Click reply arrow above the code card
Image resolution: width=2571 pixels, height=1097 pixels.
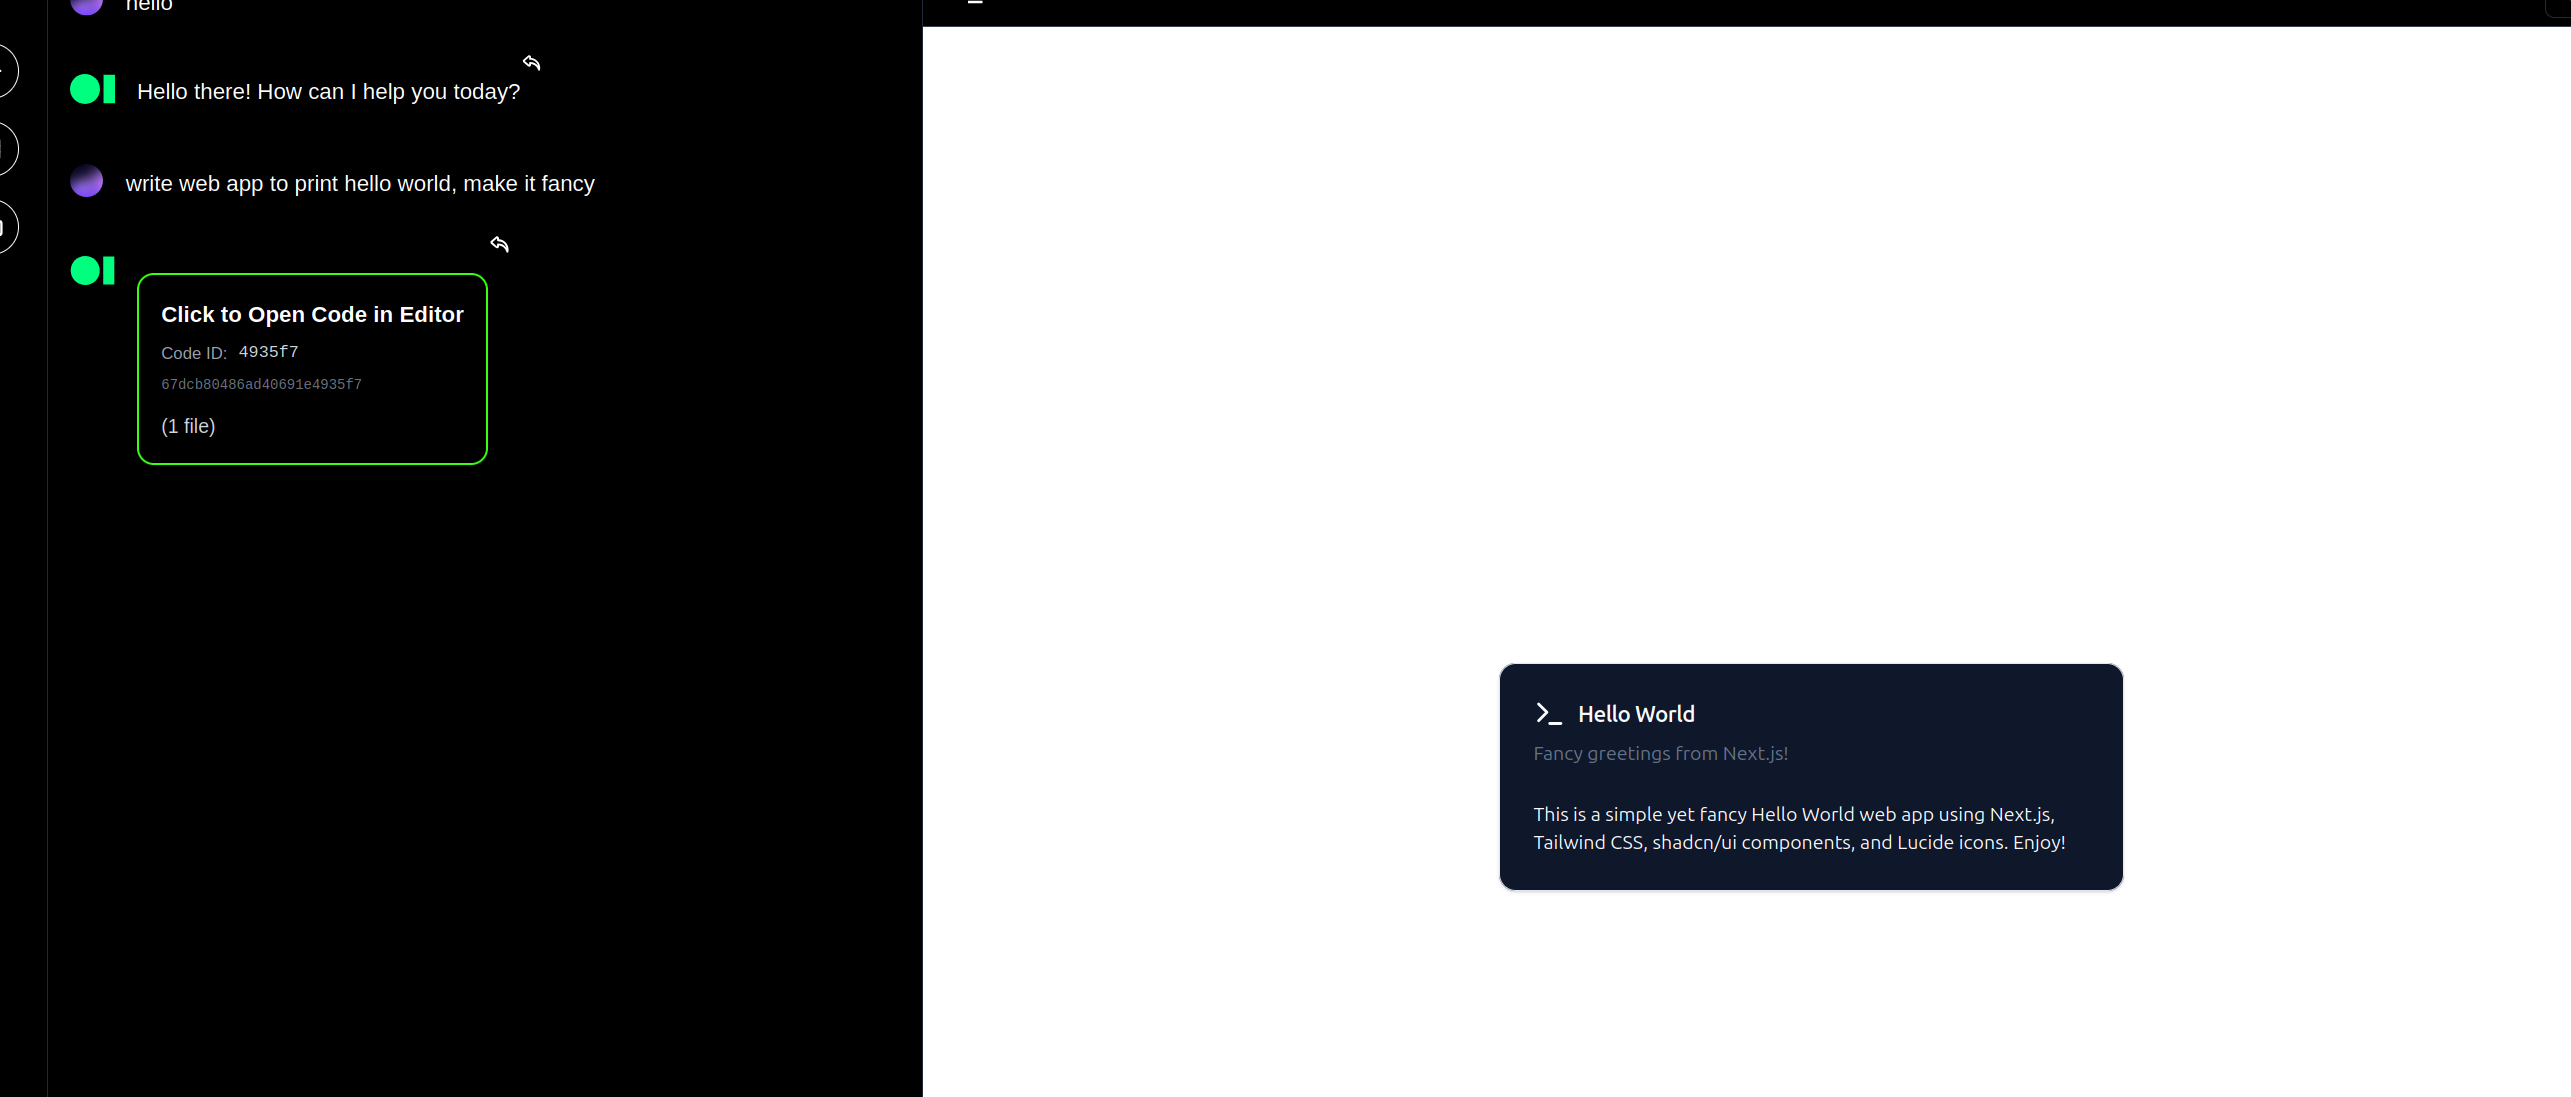point(500,244)
